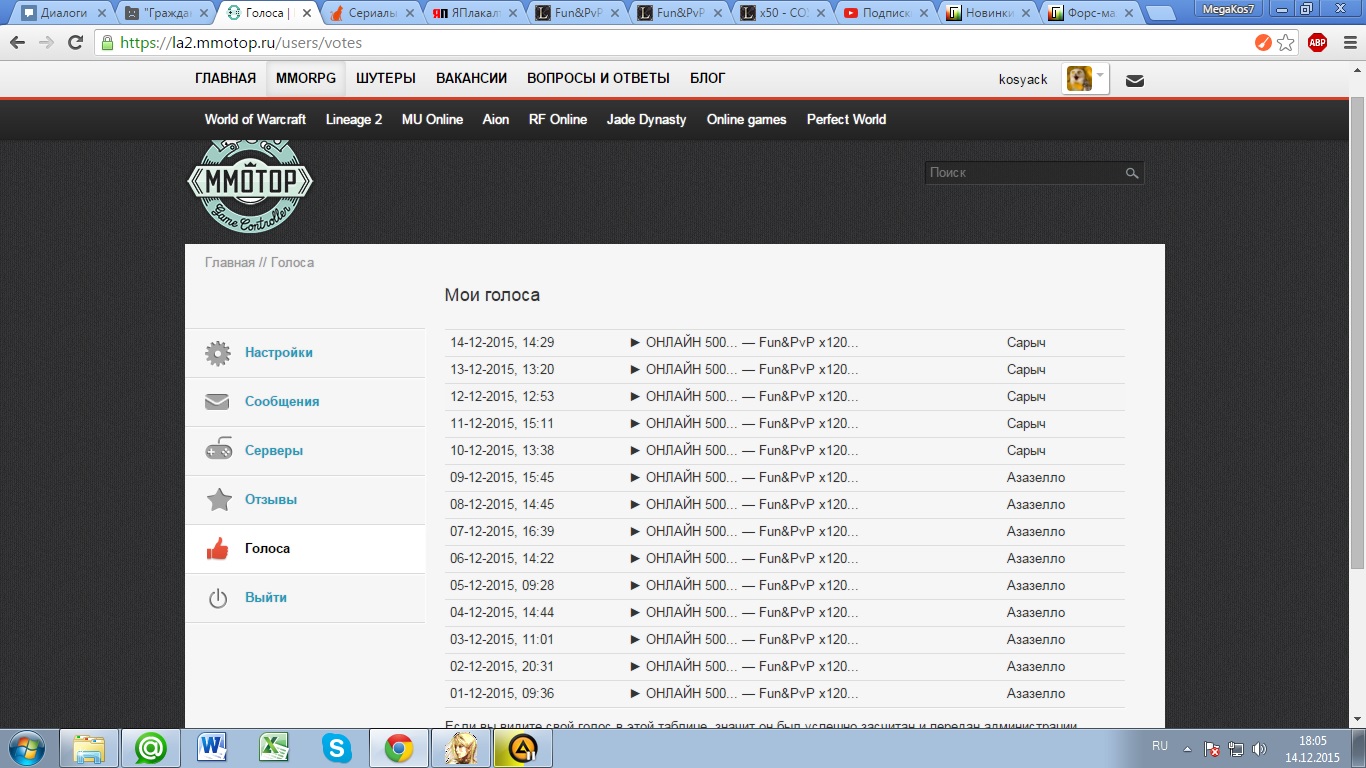
Task: Reload the page with the refresh icon
Action: (75, 43)
